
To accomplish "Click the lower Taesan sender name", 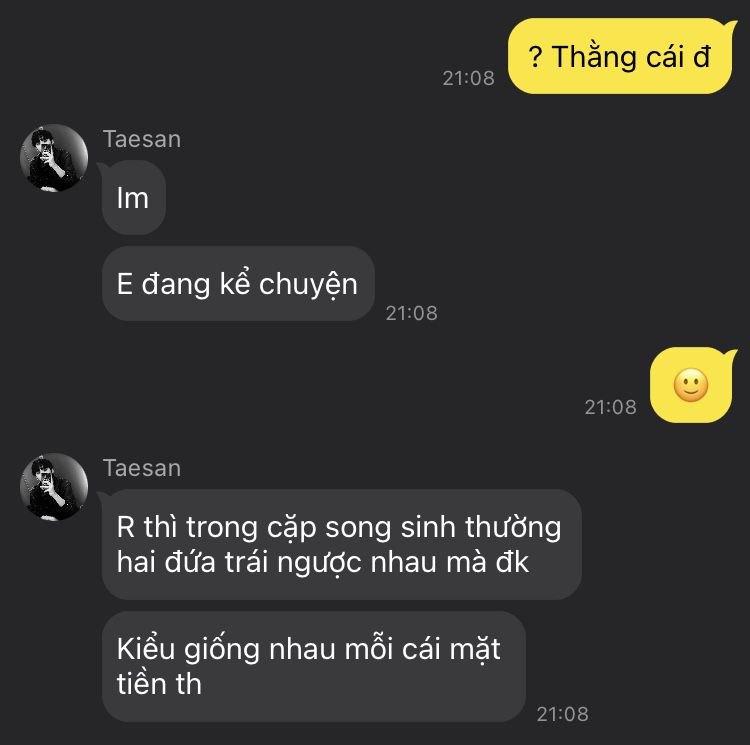I will 142,468.
